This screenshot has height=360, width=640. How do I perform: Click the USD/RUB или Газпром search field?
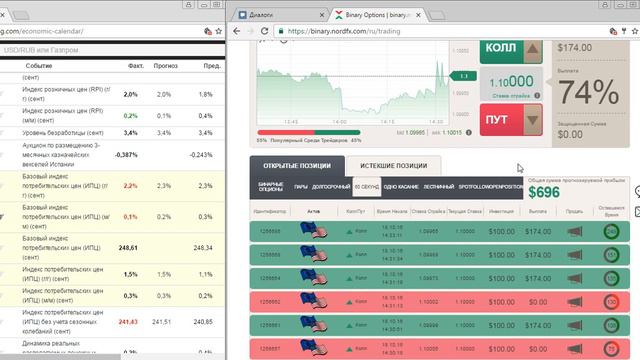[x=112, y=50]
